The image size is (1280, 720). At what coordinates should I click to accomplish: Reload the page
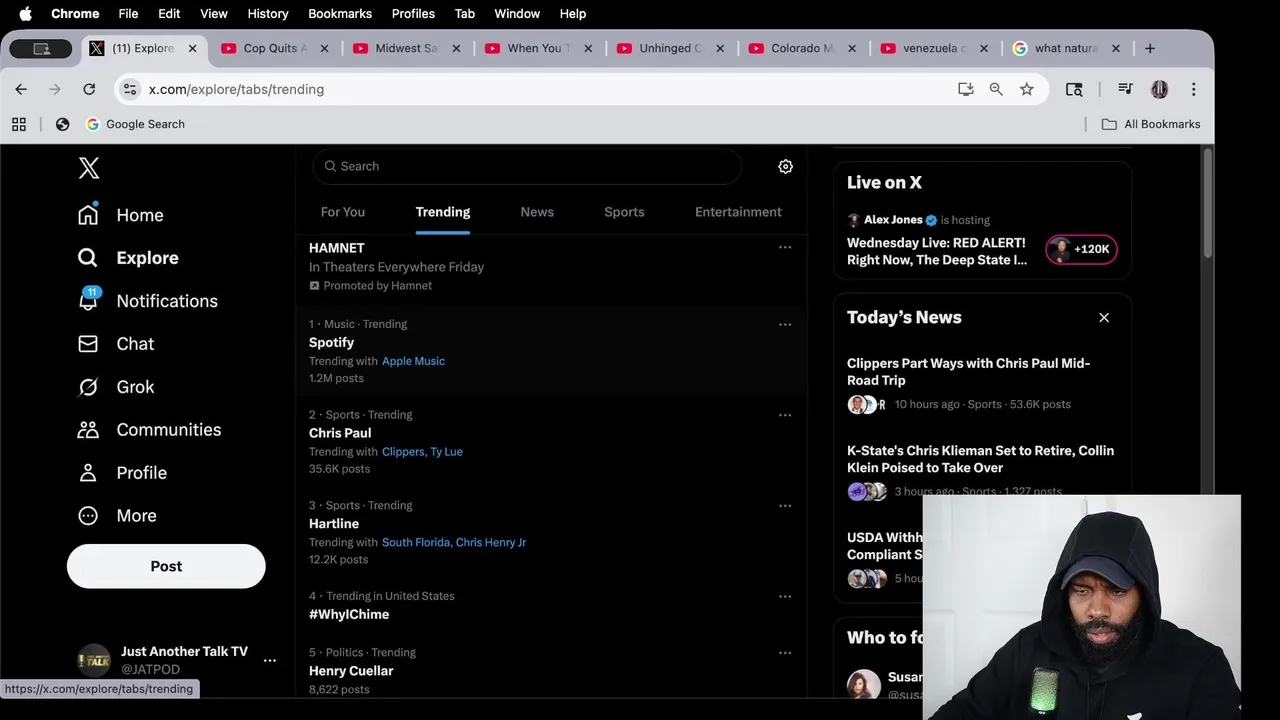89,89
